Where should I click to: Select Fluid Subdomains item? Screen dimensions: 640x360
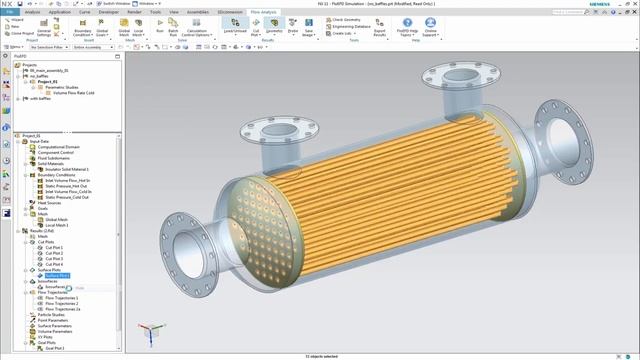pos(53,158)
